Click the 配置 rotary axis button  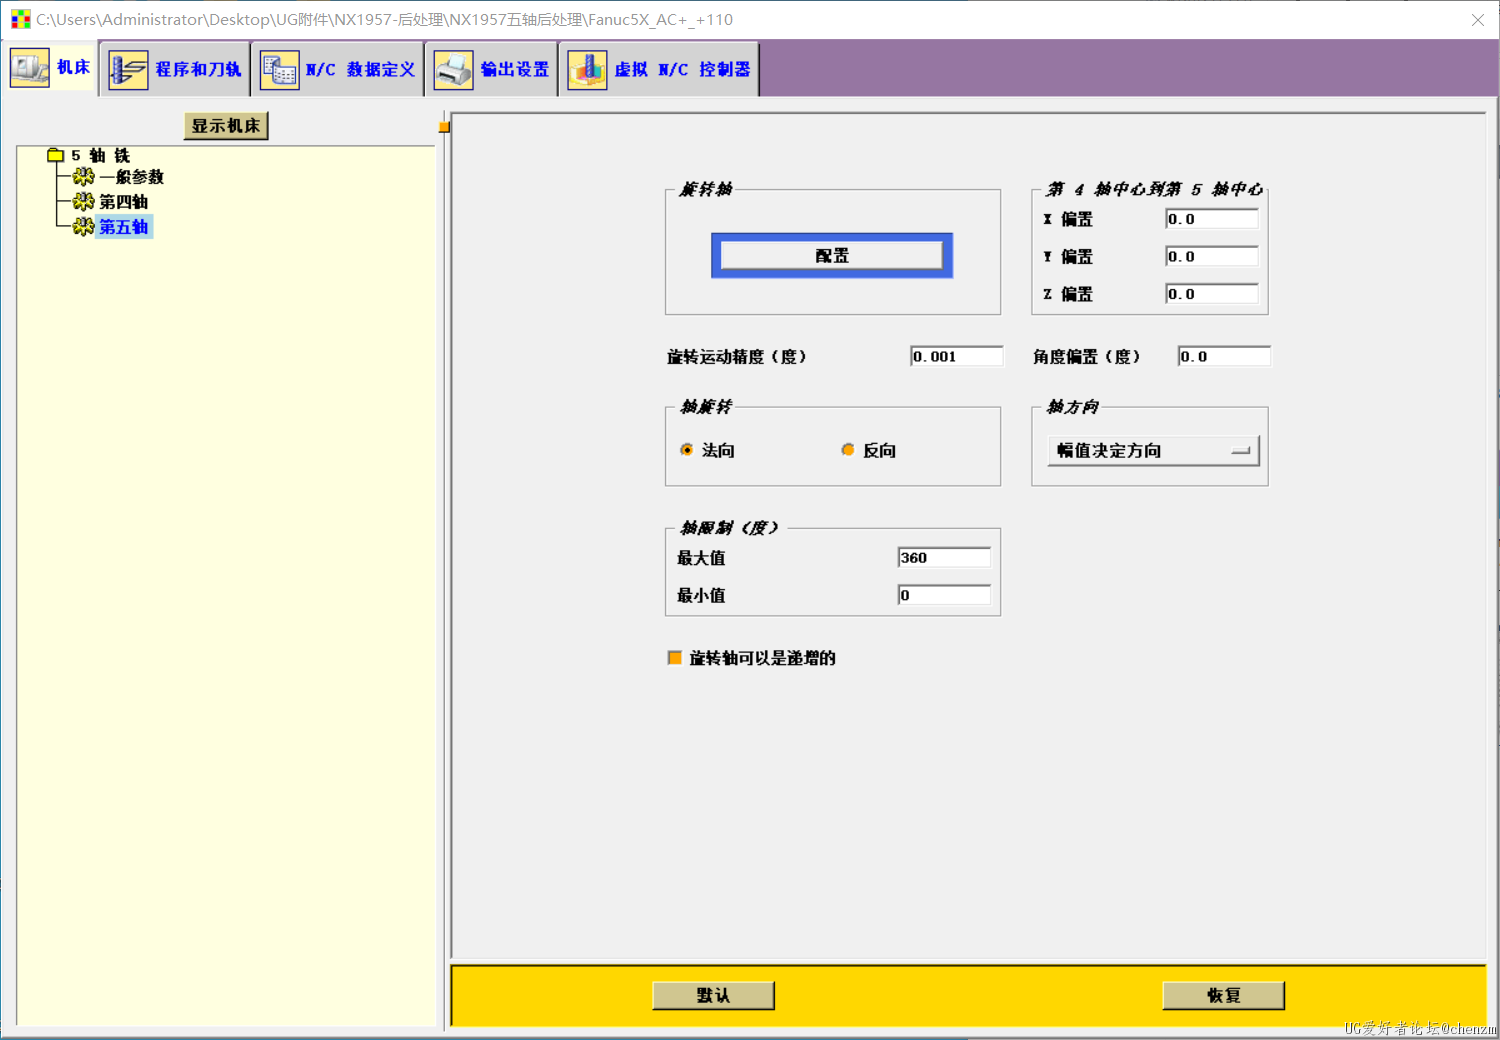pos(832,255)
